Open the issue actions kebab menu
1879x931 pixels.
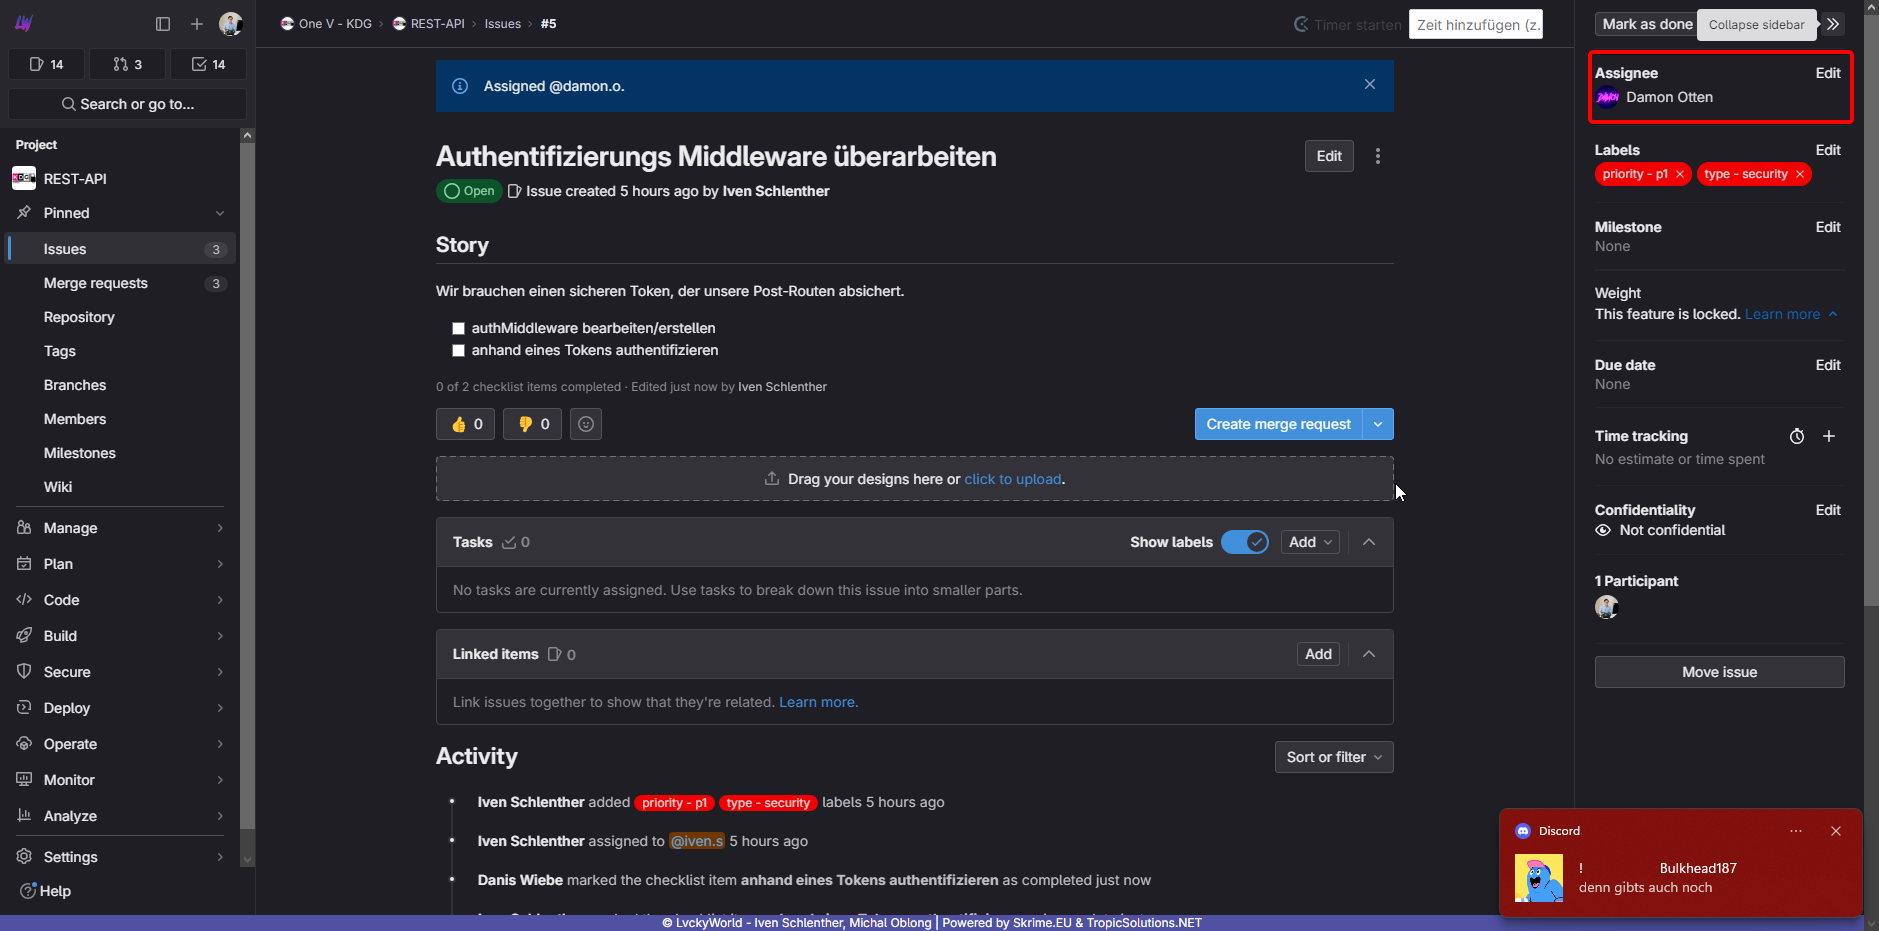pyautogui.click(x=1377, y=156)
